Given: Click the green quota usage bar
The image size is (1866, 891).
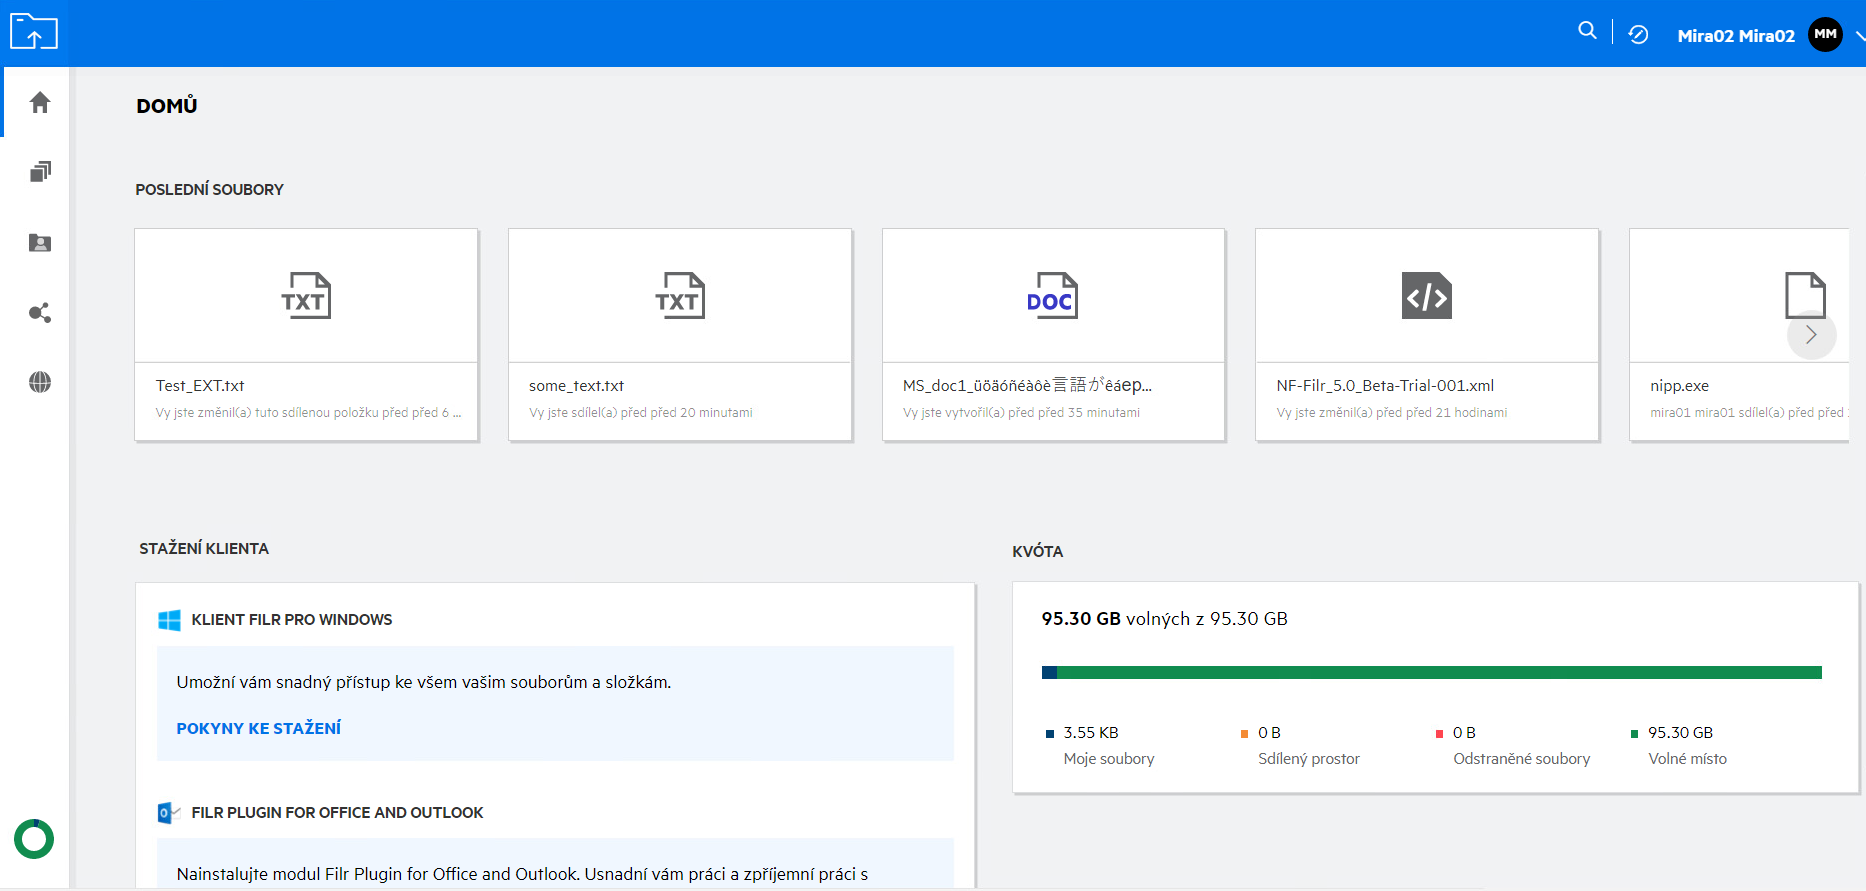Looking at the screenshot, I should point(1437,673).
